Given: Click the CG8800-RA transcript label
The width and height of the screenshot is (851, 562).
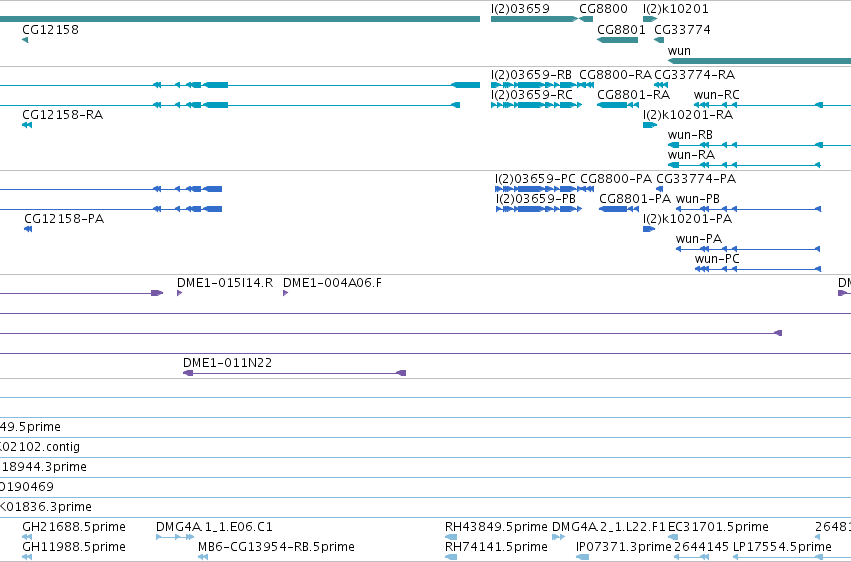Looking at the screenshot, I should click(615, 74).
